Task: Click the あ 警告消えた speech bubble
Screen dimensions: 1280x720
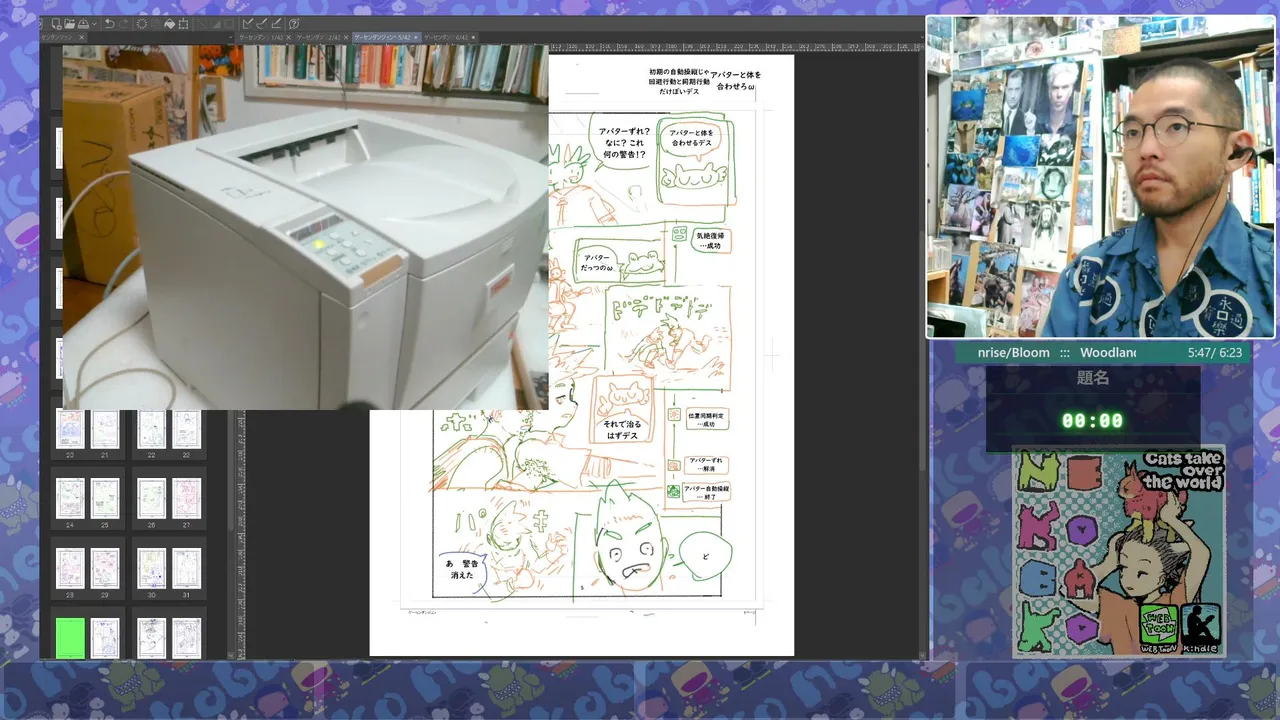Action: 461,569
